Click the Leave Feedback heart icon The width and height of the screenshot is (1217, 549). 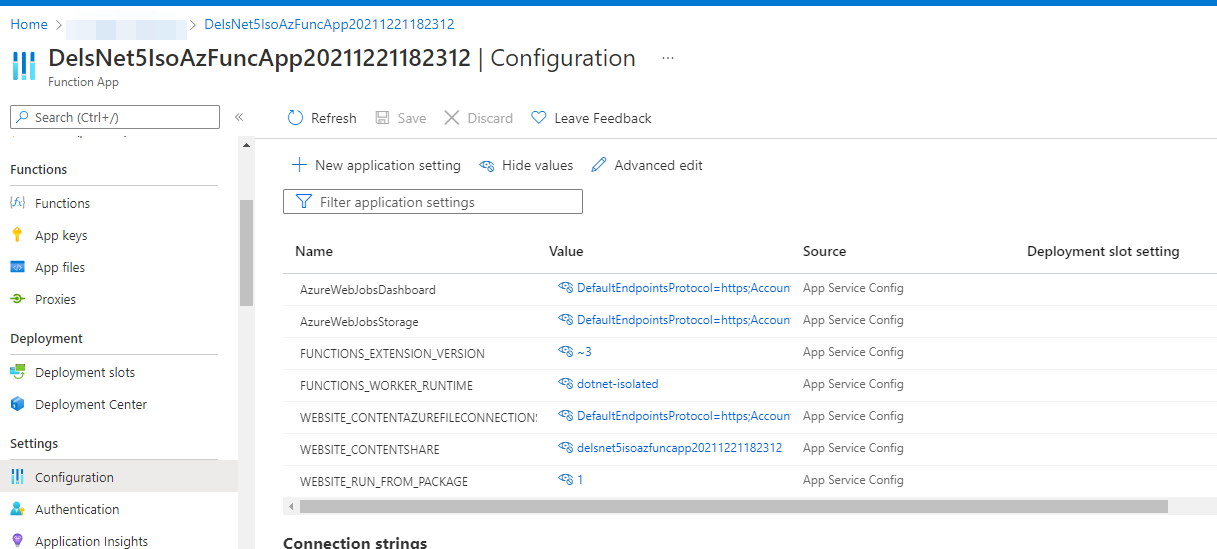pyautogui.click(x=539, y=118)
